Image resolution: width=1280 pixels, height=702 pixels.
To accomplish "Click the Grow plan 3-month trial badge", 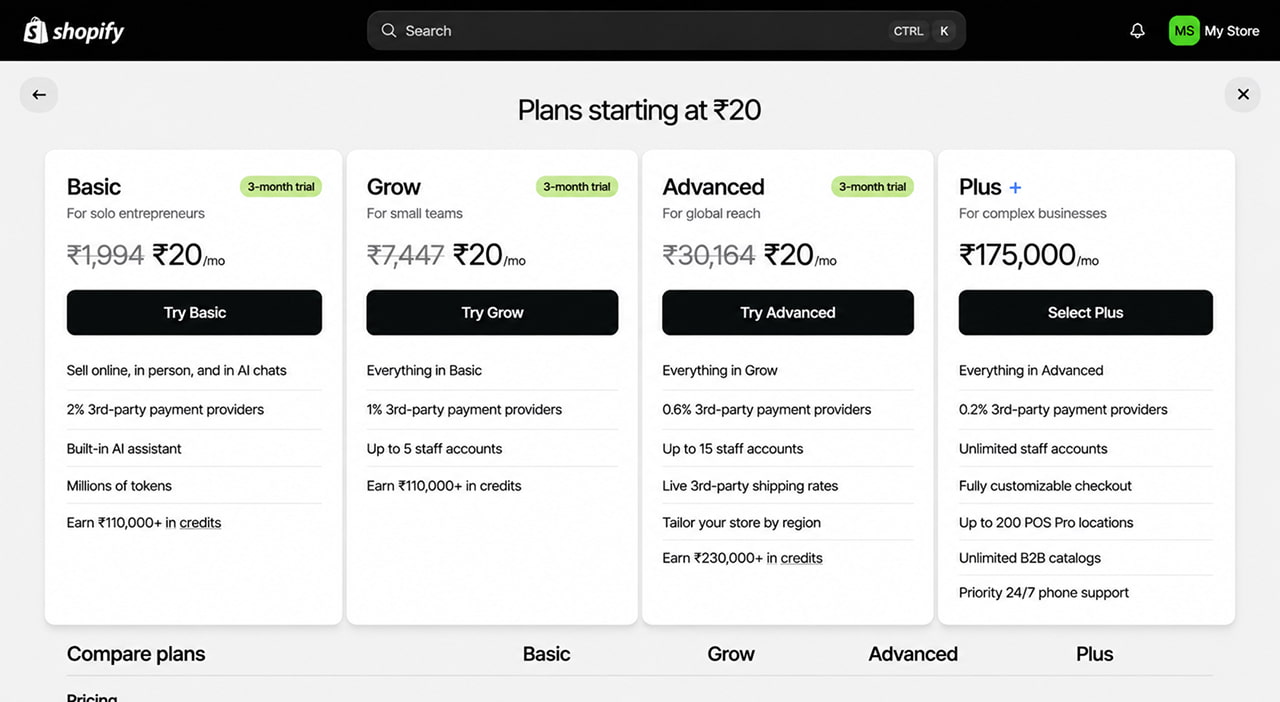I will pos(577,187).
